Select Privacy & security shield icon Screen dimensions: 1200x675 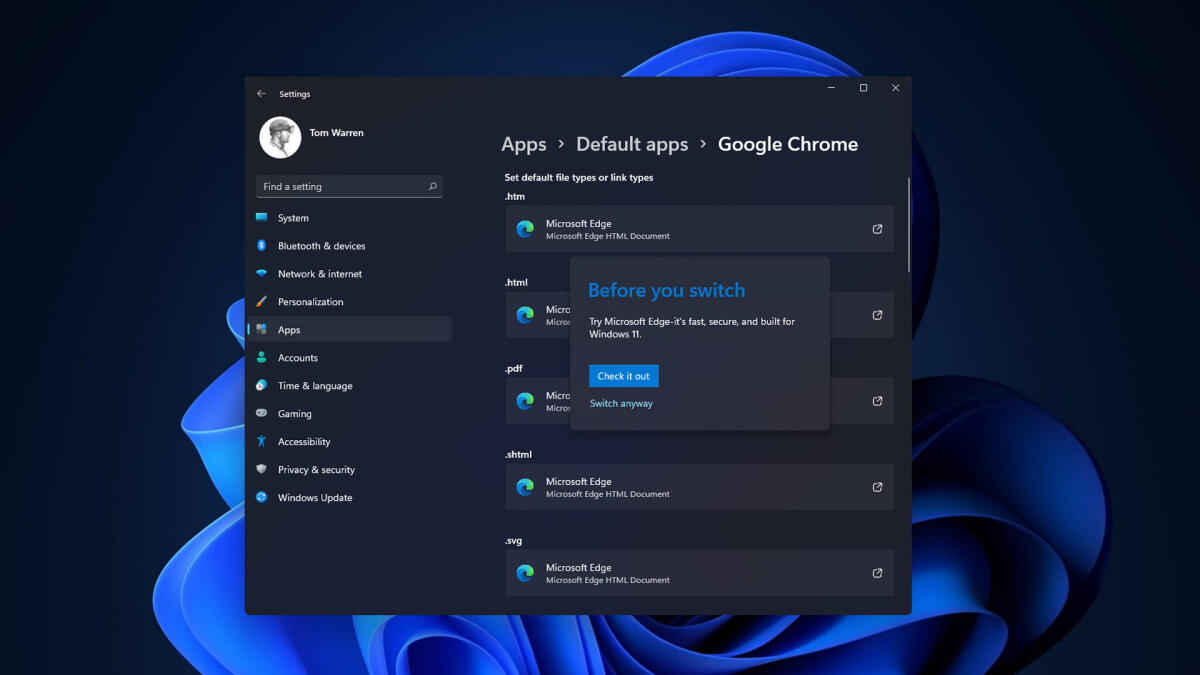pos(262,469)
